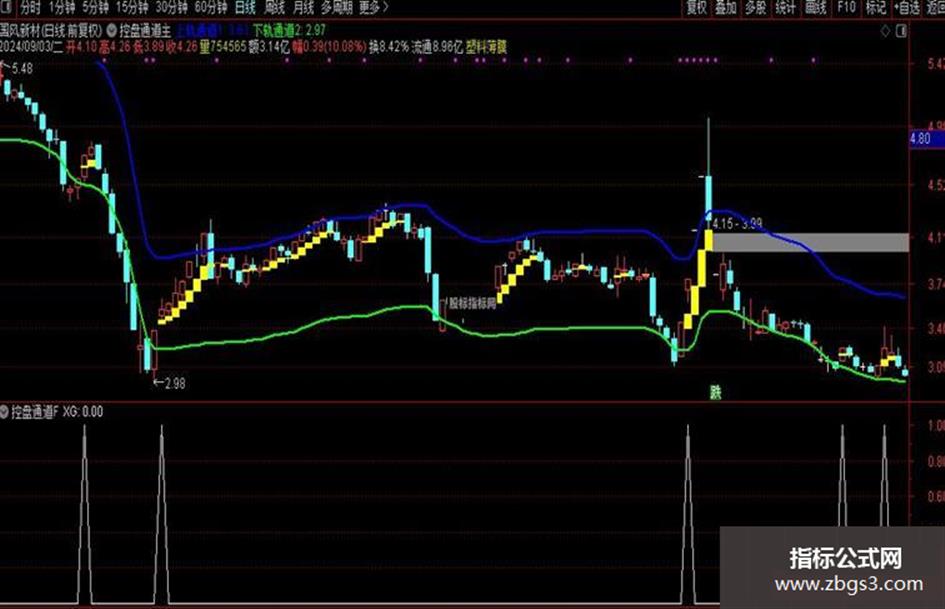
Task: Click the 叠加 overlay button
Action: point(726,8)
